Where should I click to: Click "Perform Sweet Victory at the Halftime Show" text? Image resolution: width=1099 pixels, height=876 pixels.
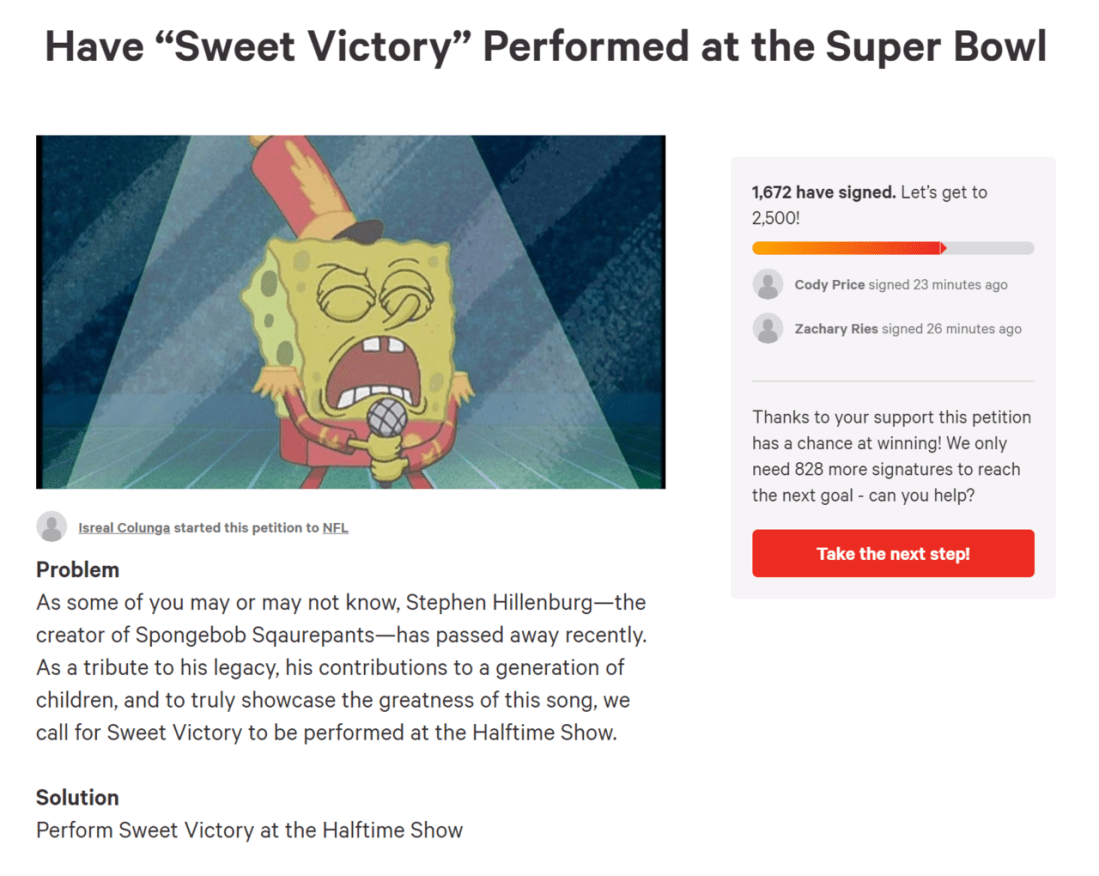(x=249, y=830)
